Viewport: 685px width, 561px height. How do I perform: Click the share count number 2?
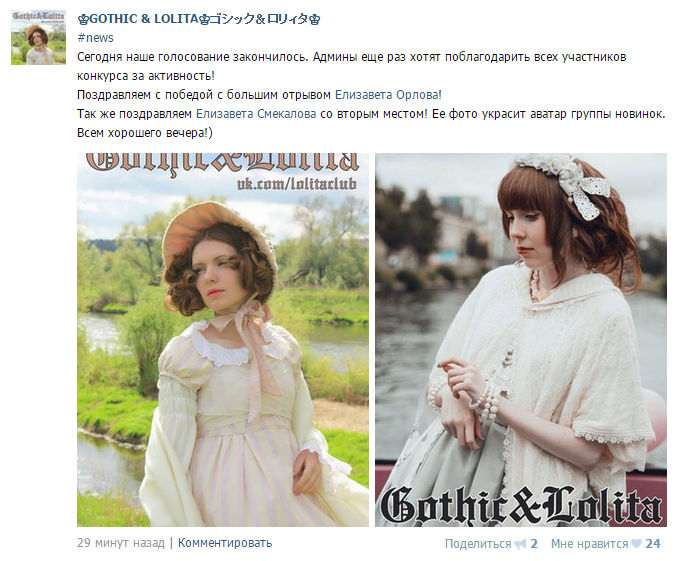pos(534,544)
